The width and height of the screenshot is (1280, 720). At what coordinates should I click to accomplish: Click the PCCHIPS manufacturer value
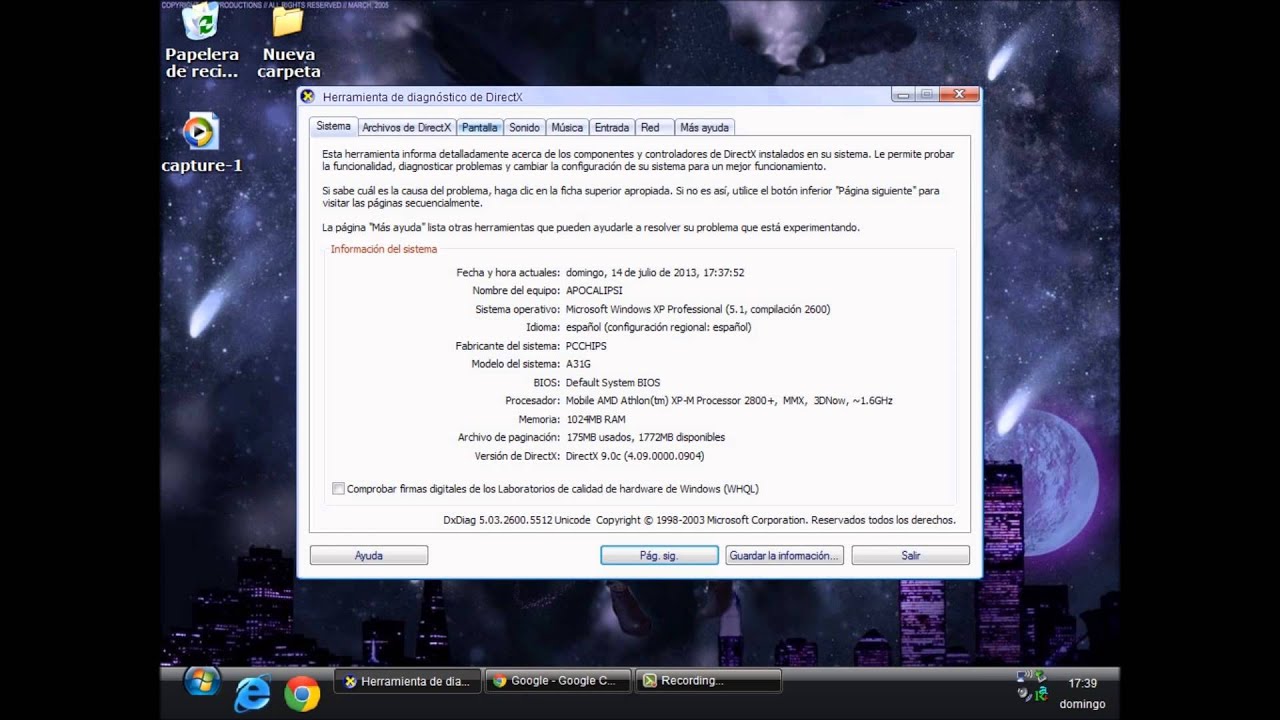(x=586, y=346)
